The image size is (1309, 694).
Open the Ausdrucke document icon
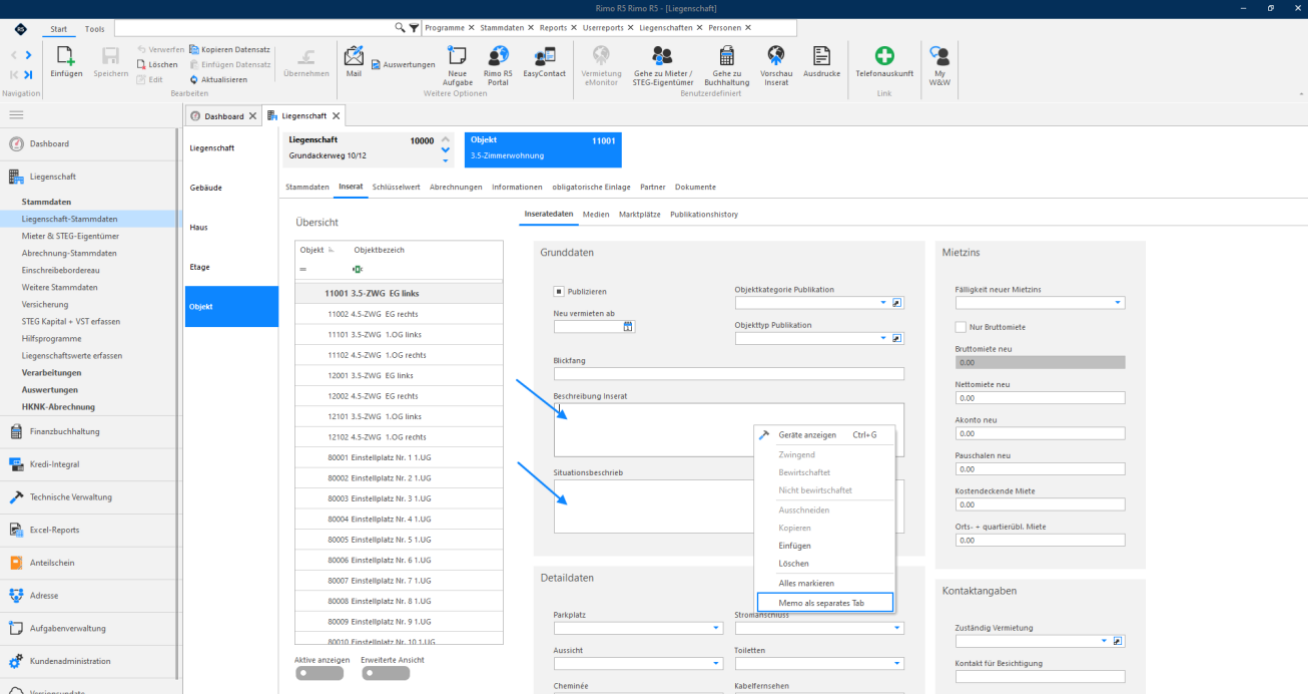point(822,55)
